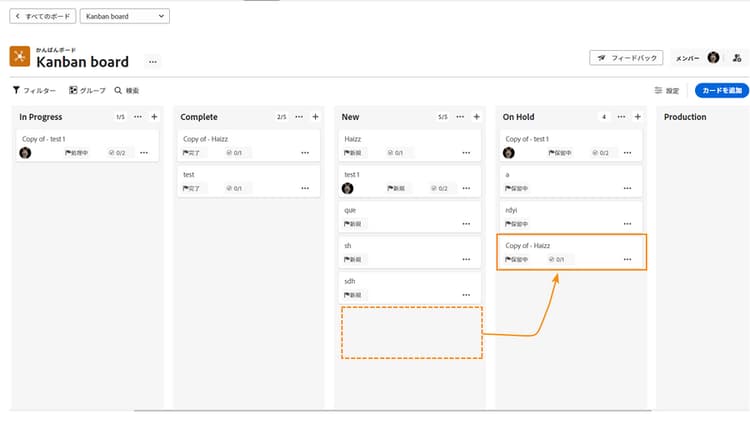750x429 pixels.
Task: Click the search (検索) magnifier icon
Action: [118, 90]
